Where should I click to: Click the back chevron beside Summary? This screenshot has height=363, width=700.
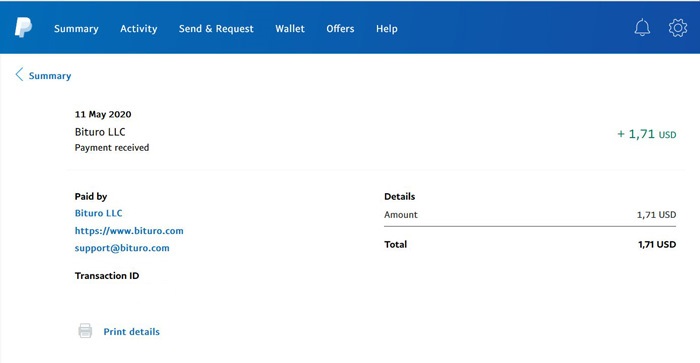[19, 75]
